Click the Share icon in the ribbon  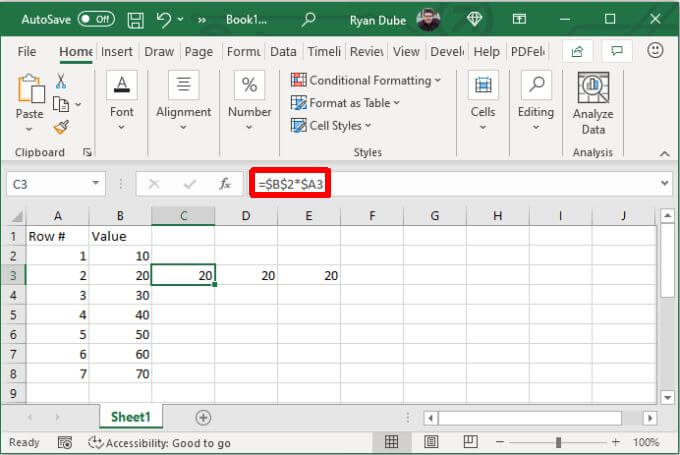coord(577,52)
